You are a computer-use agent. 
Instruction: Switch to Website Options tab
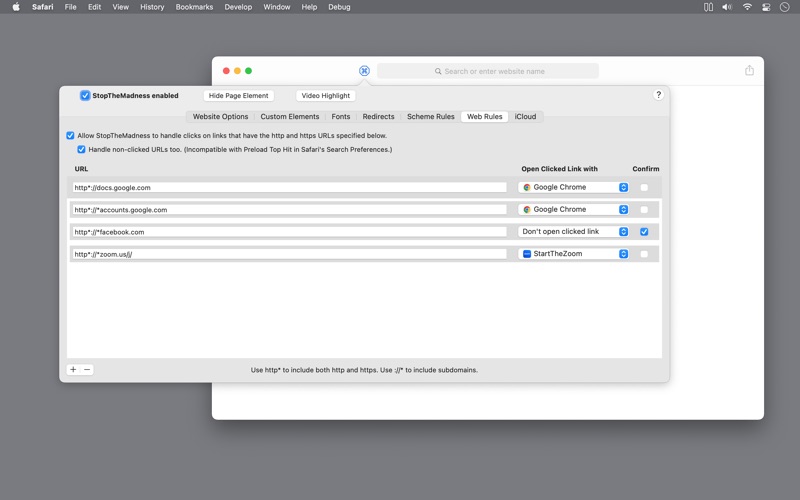(220, 116)
